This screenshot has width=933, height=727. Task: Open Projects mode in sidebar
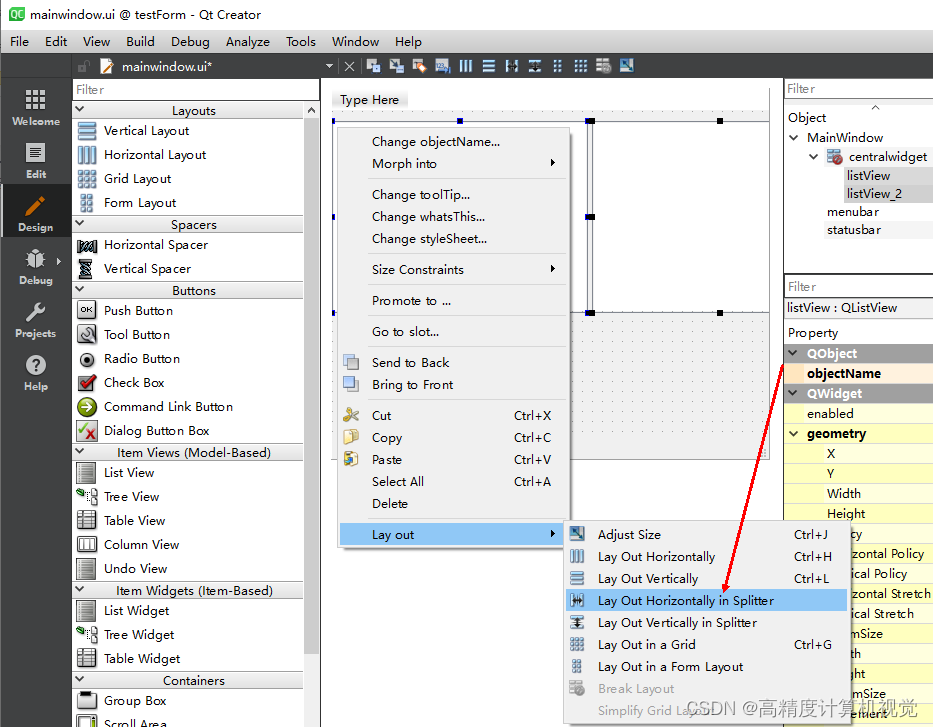pos(36,320)
